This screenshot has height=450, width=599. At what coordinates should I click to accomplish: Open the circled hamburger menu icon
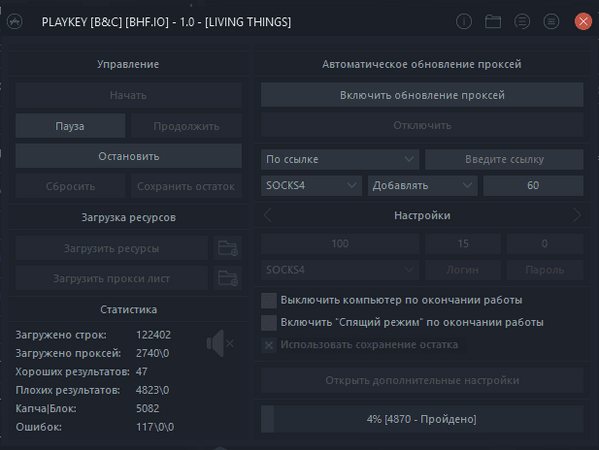551,21
